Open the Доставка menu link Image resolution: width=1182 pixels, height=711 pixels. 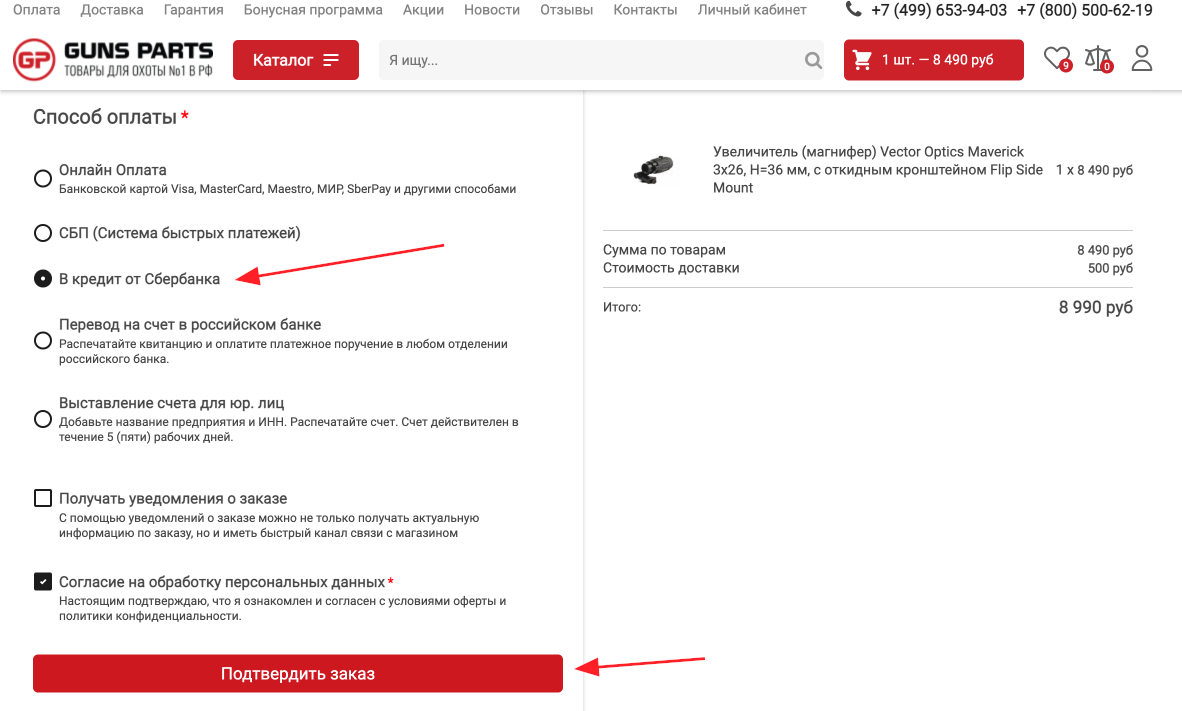(112, 10)
